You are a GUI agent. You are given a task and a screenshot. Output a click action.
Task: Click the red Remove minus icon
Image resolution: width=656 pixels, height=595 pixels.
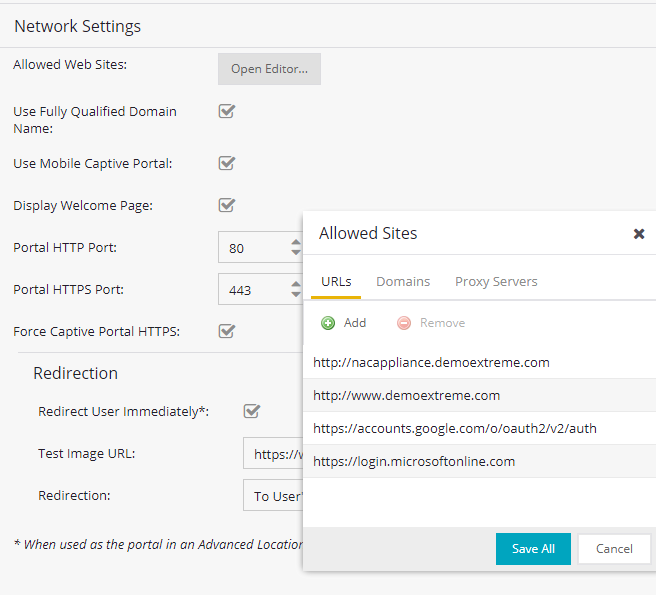(x=404, y=323)
